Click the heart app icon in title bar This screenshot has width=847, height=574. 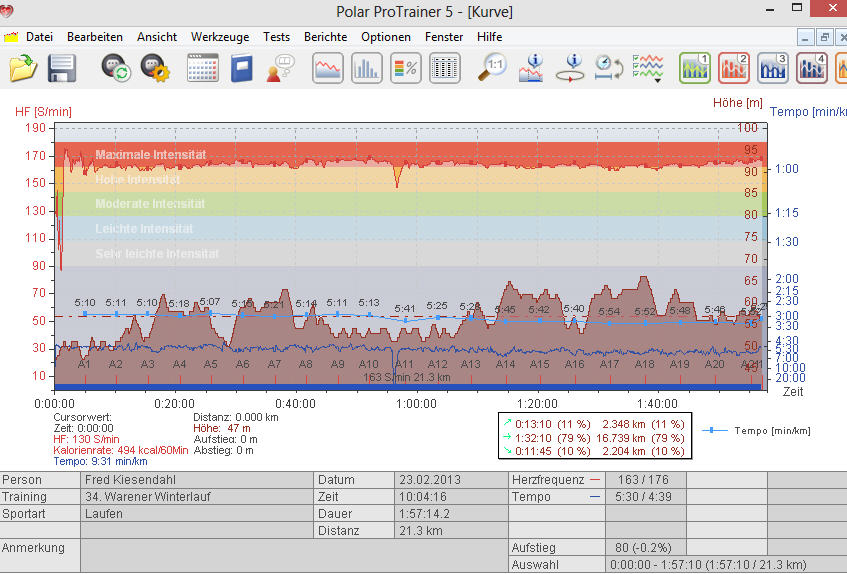pyautogui.click(x=6, y=11)
